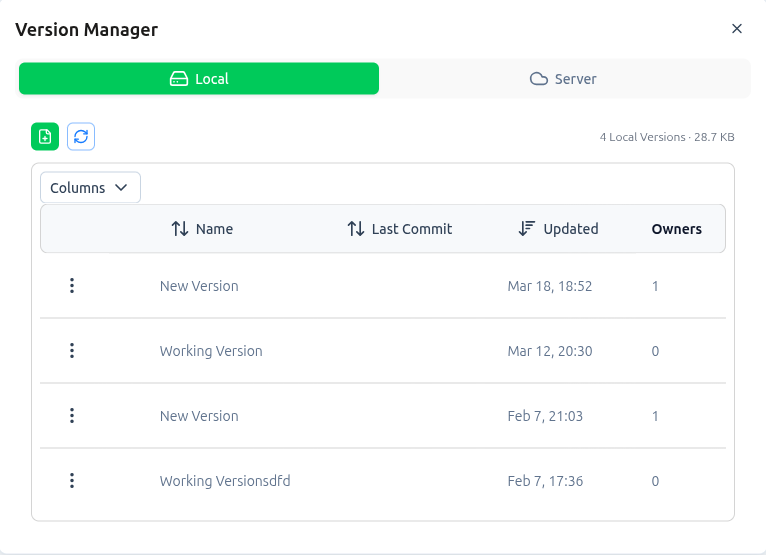Click the Last Commit column header label
766x555 pixels.
[412, 229]
